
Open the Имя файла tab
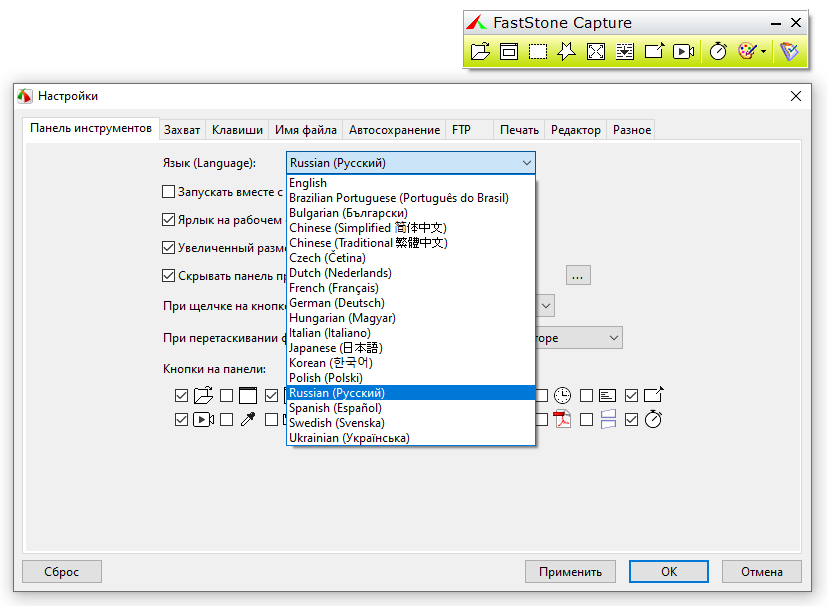306,130
